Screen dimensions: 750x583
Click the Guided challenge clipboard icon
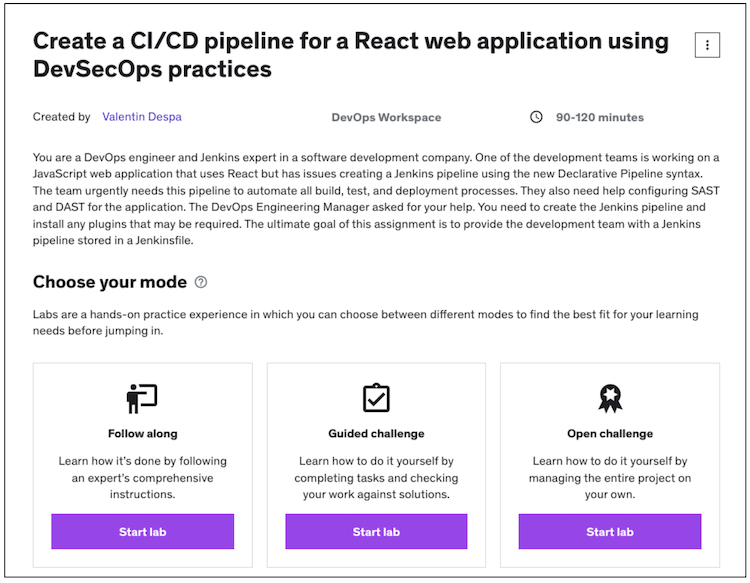376,398
